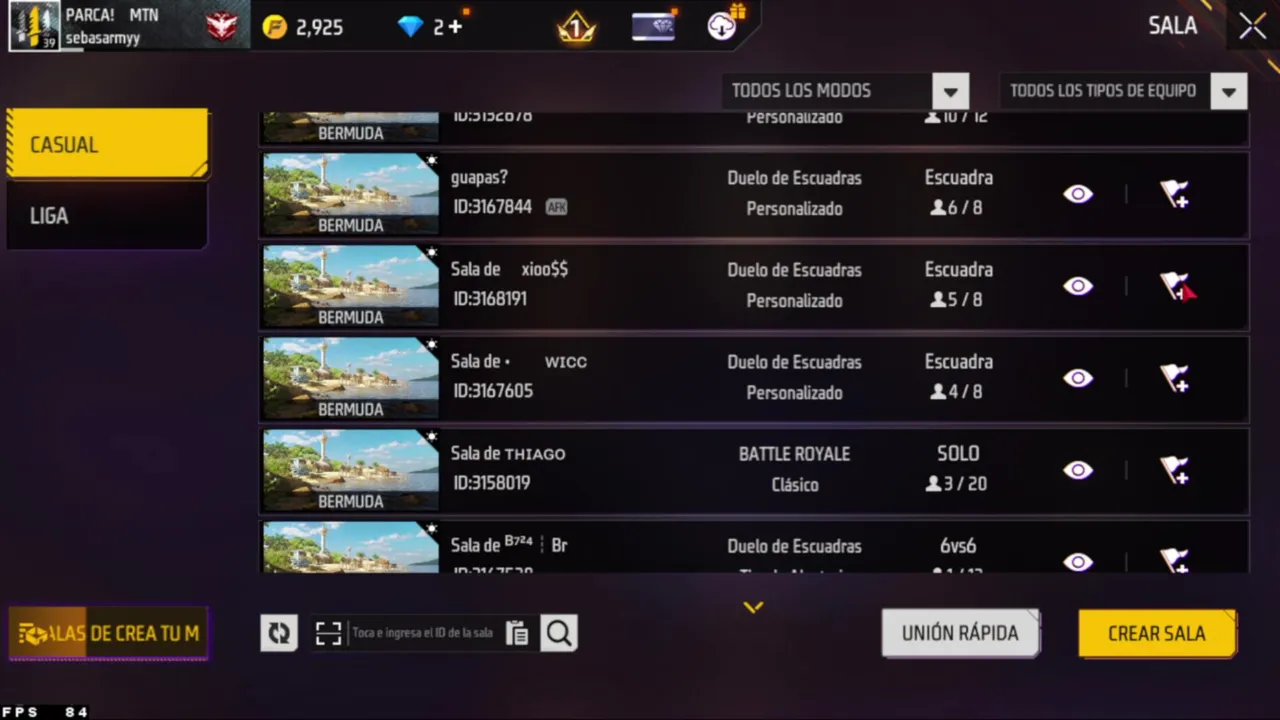1280x720 pixels.
Task: Click the yellow down chevron below list
Action: click(x=753, y=607)
